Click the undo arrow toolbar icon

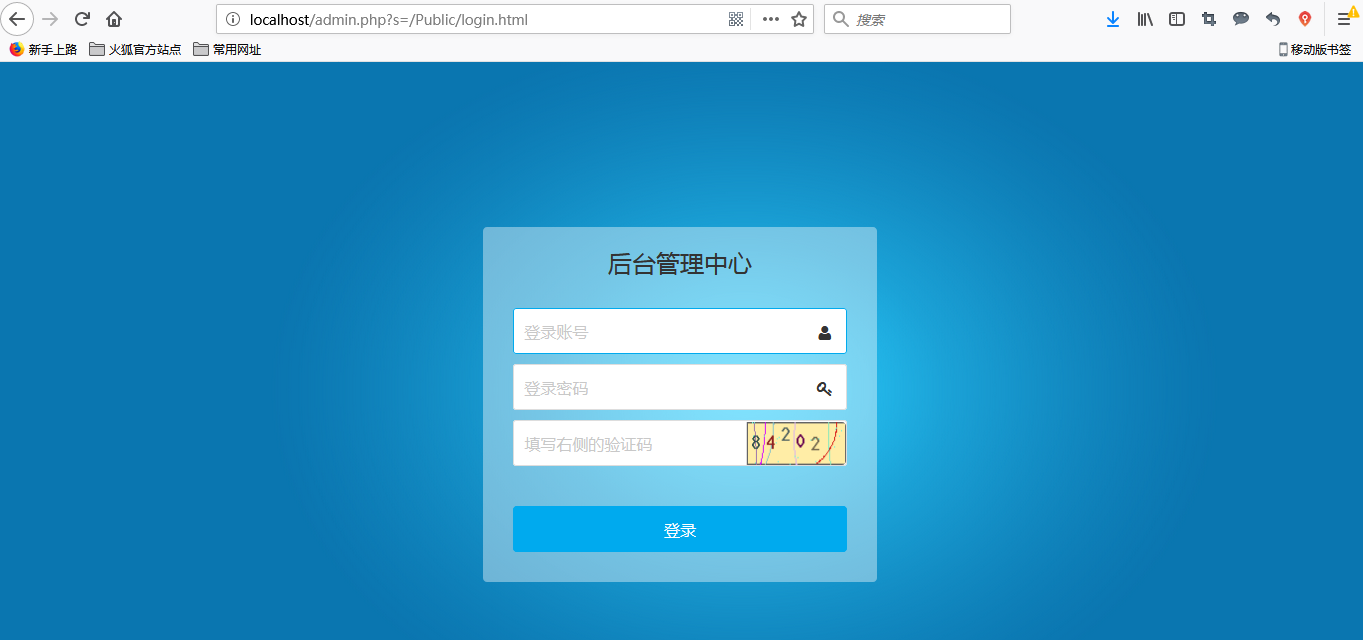[x=1273, y=19]
